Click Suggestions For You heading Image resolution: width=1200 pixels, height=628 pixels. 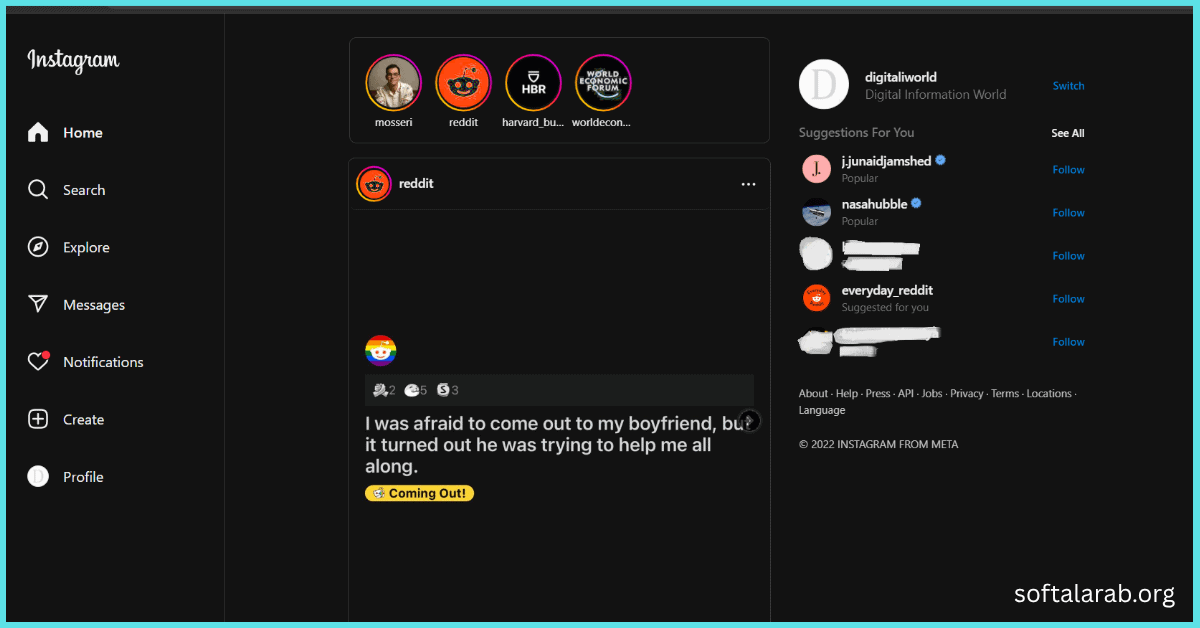[856, 132]
